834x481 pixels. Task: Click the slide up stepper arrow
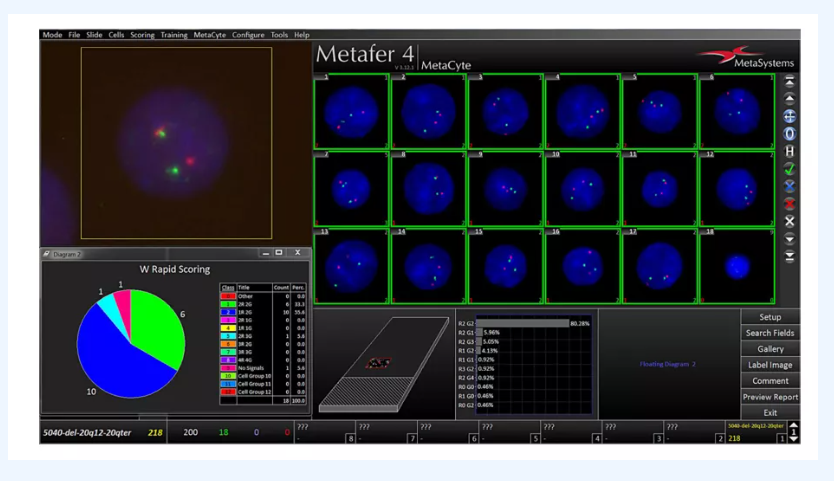793,426
